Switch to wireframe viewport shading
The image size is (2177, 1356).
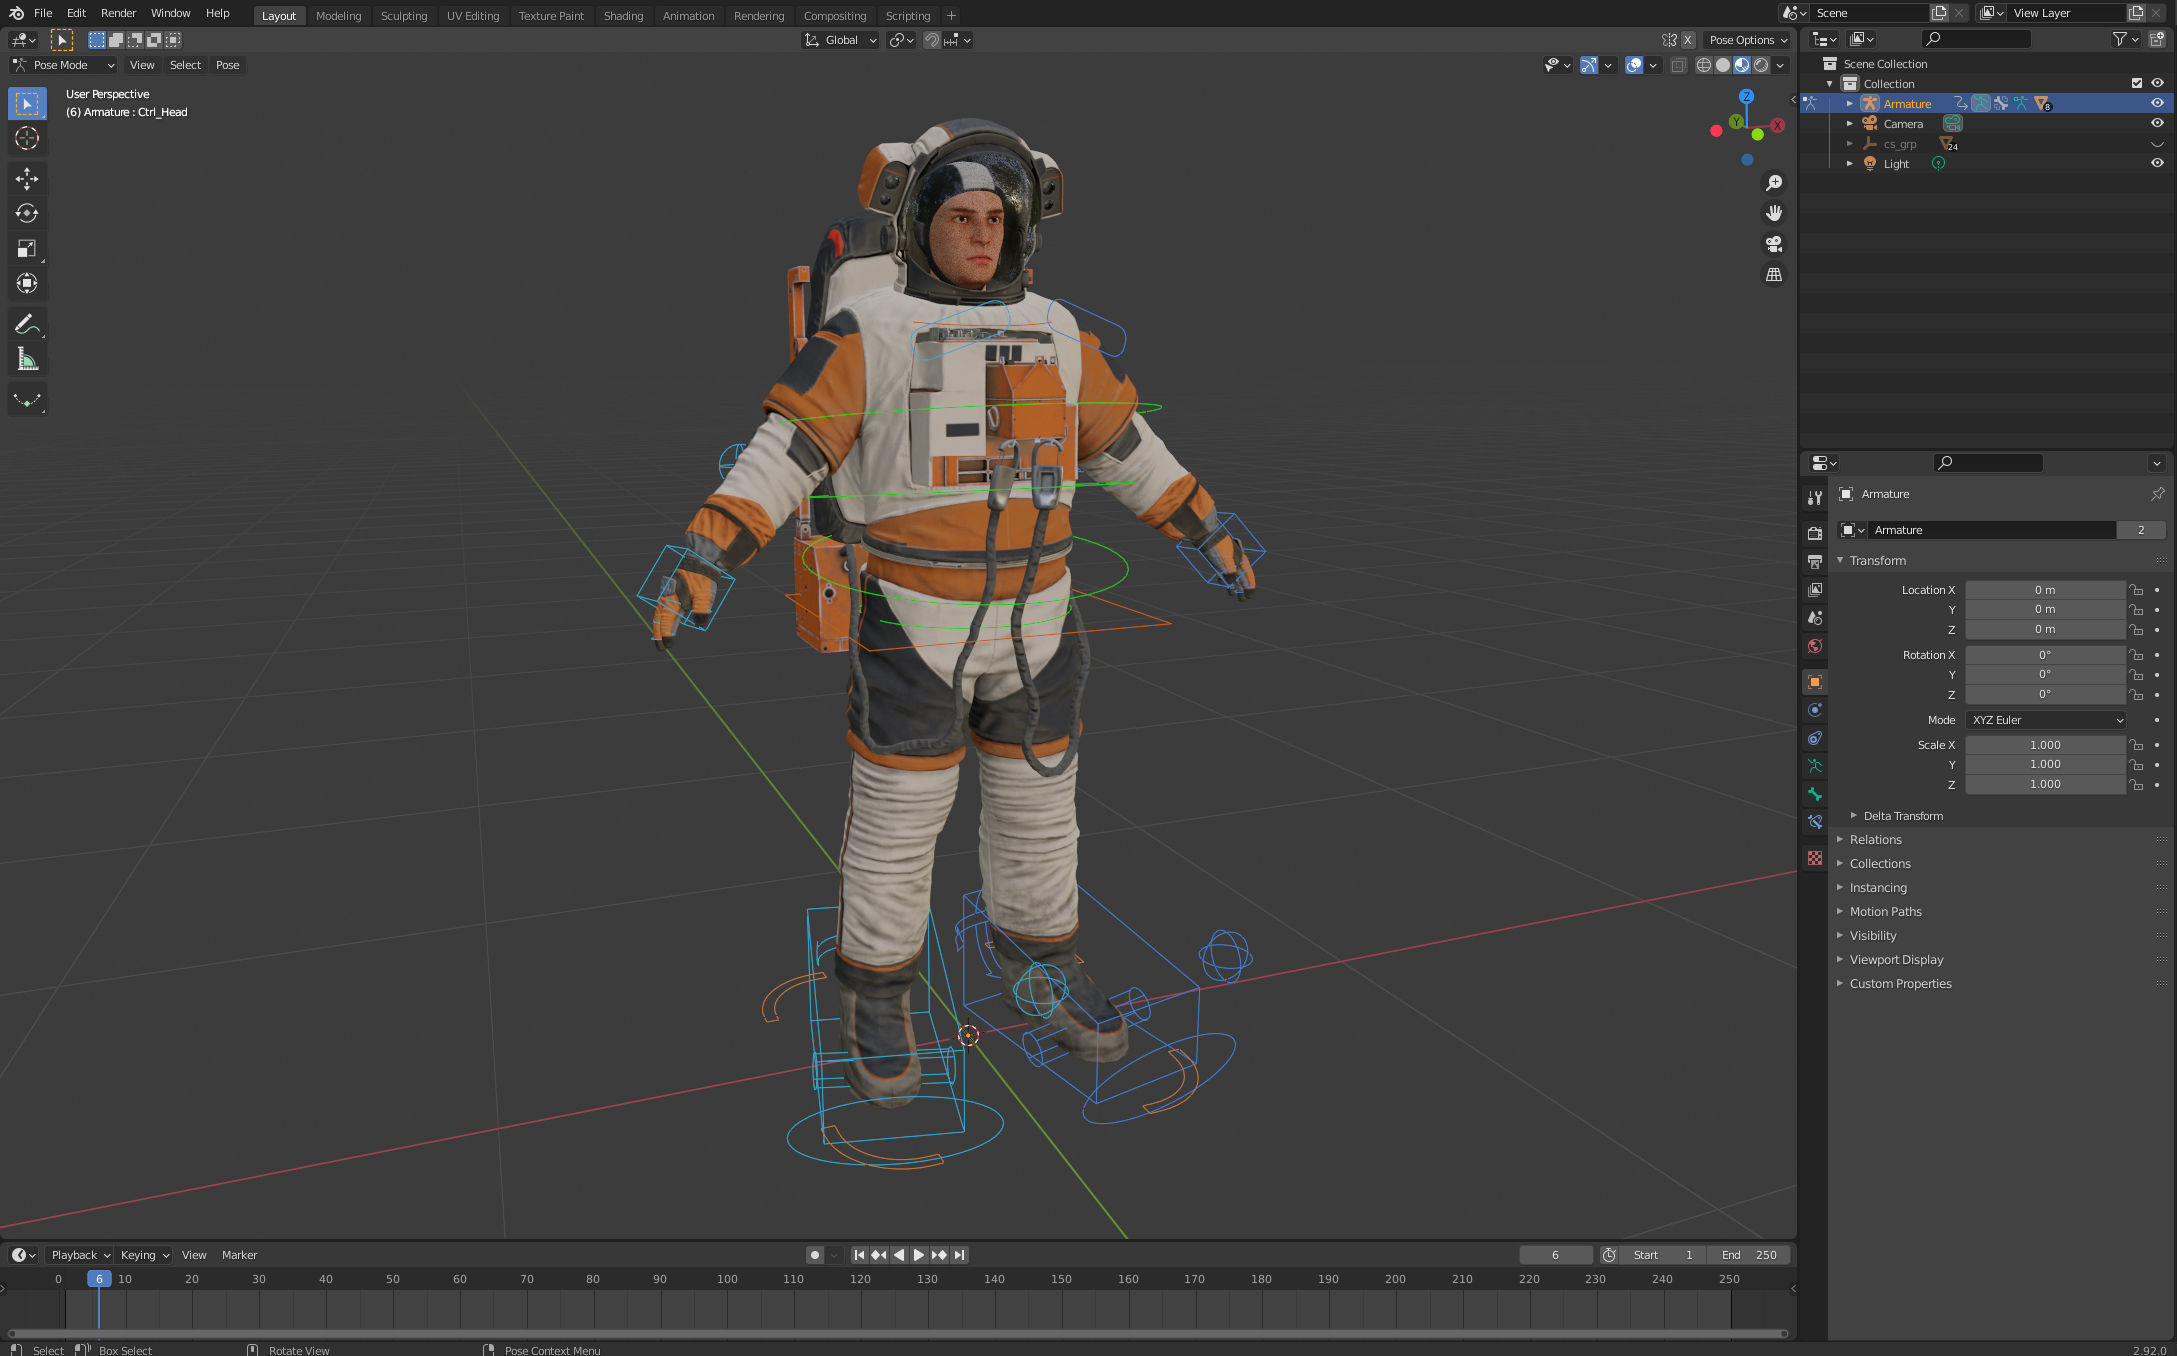1704,65
